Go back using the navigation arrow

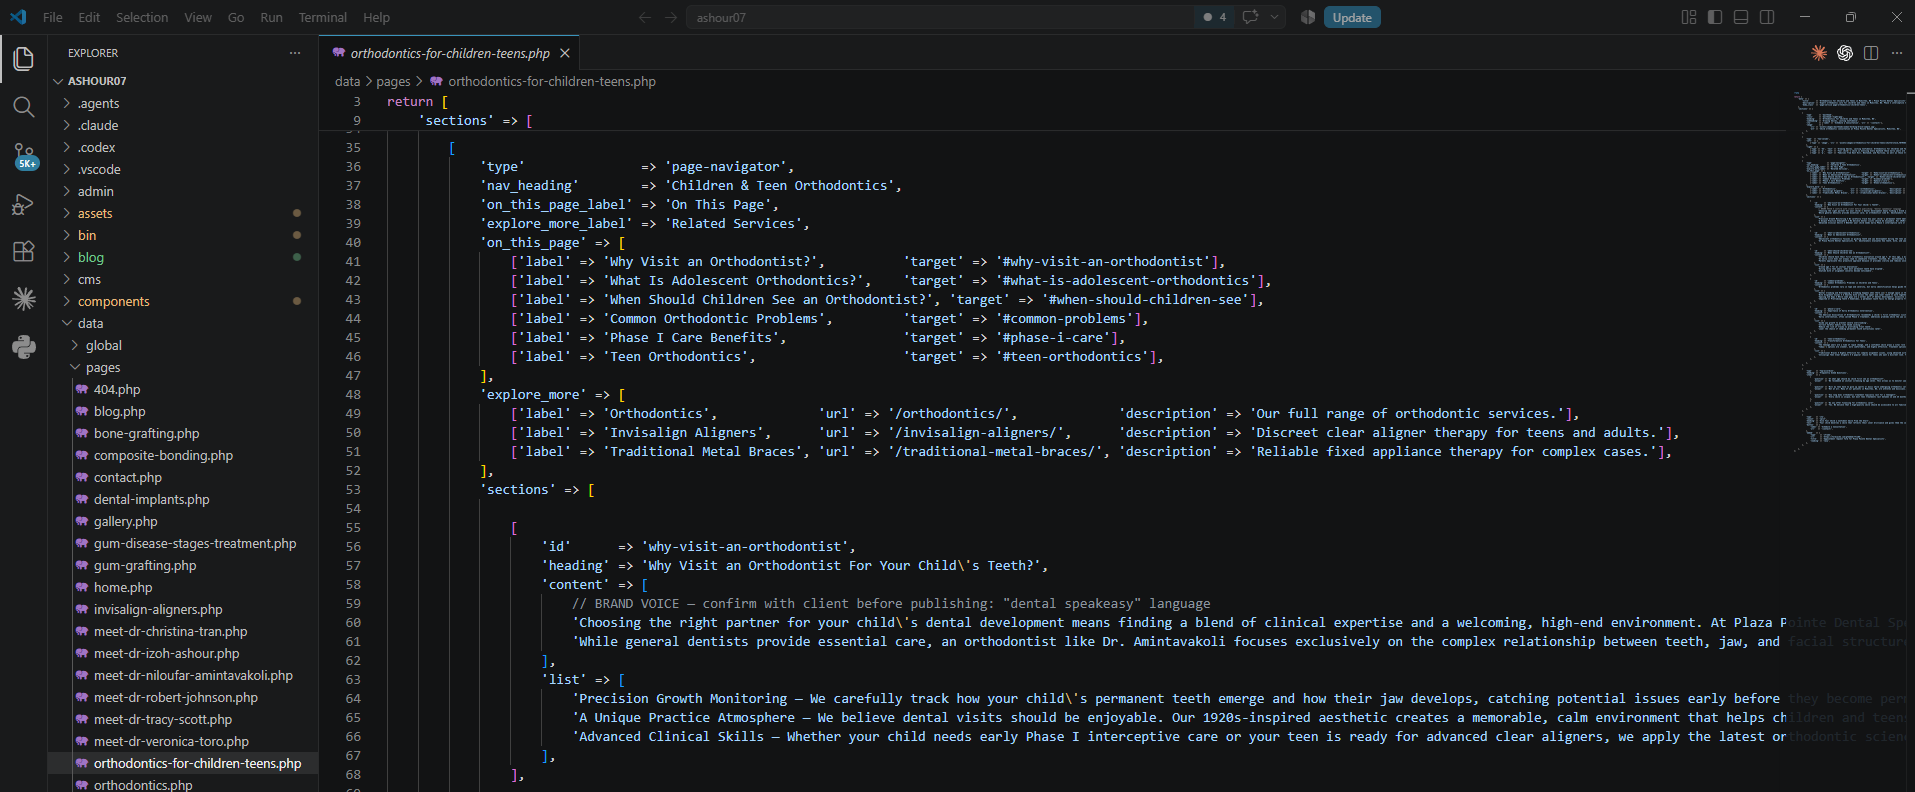[x=645, y=17]
